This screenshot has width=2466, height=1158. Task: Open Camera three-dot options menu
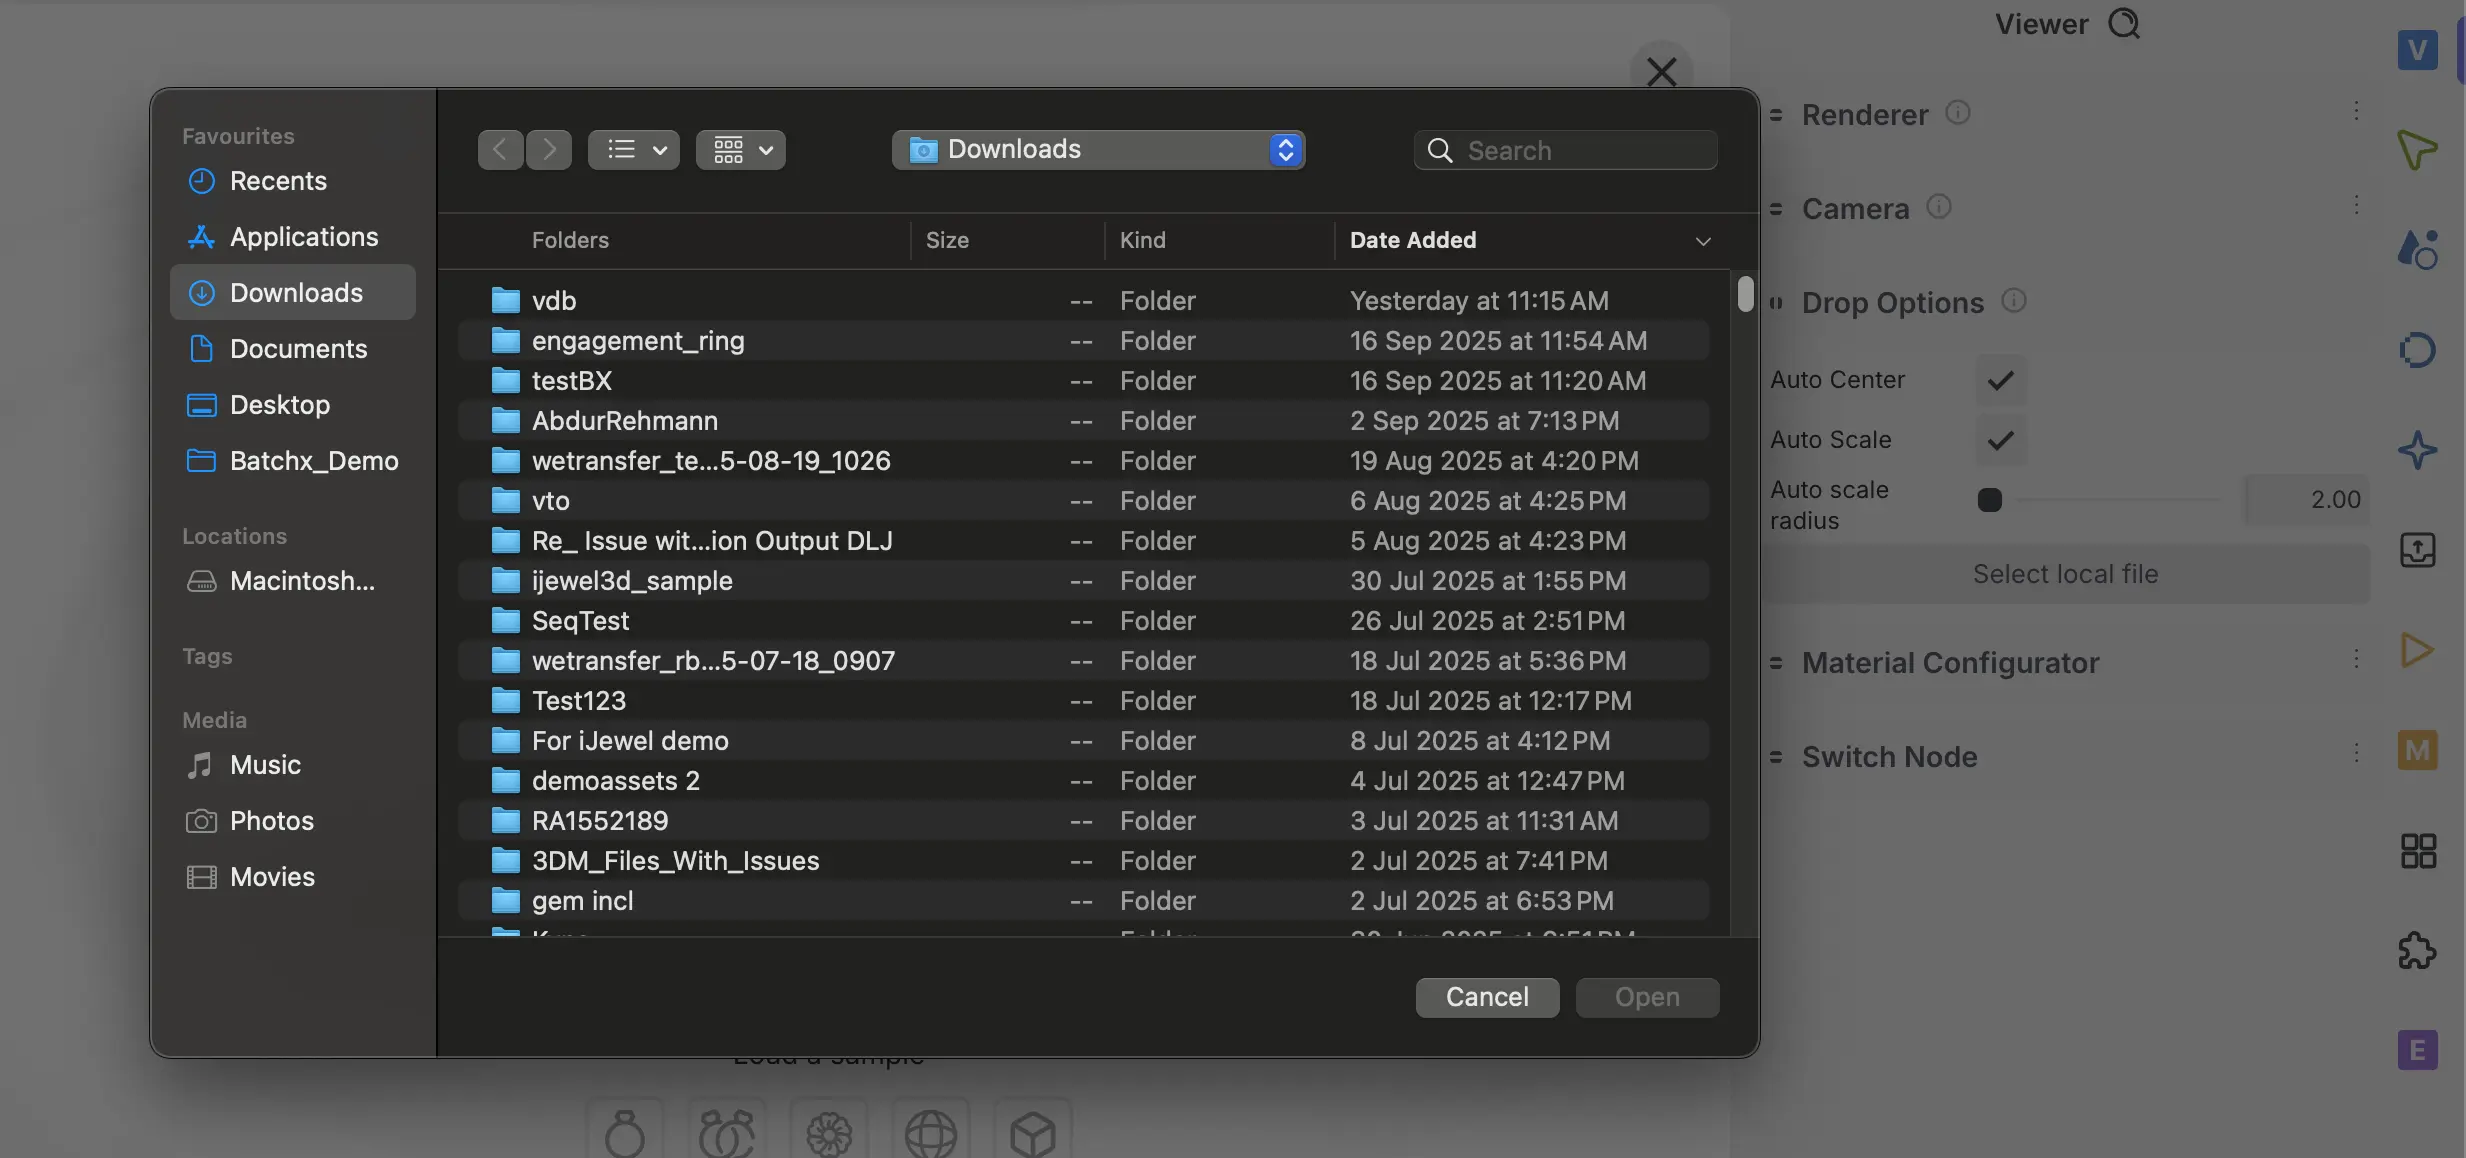(x=2356, y=205)
